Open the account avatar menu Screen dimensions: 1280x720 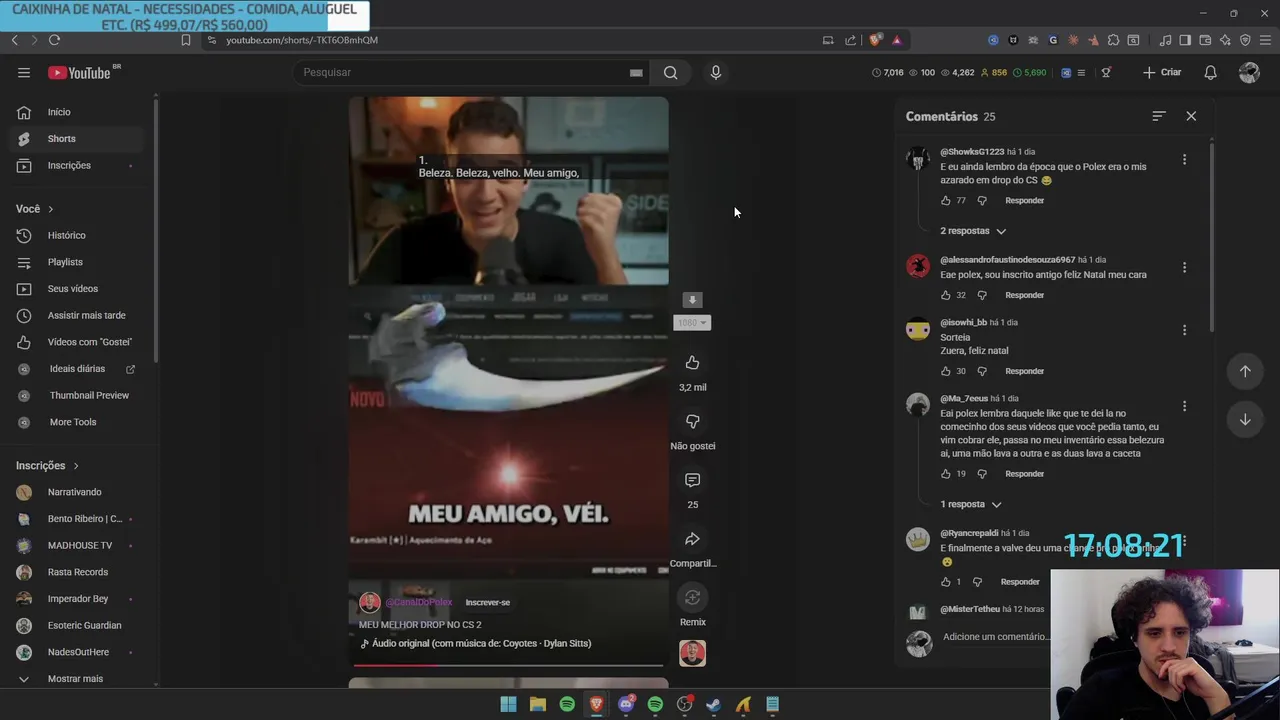coord(1249,72)
